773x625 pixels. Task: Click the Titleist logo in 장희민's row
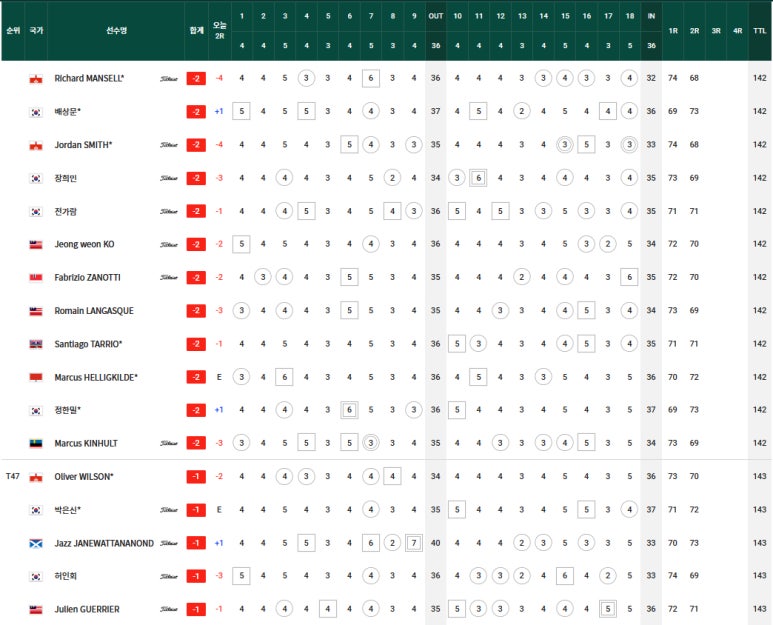click(169, 178)
